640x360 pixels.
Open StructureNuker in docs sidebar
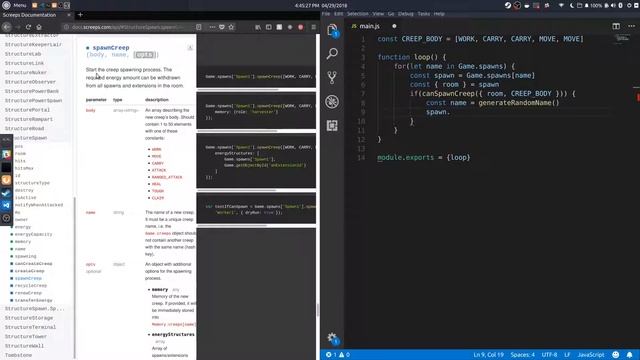26,73
